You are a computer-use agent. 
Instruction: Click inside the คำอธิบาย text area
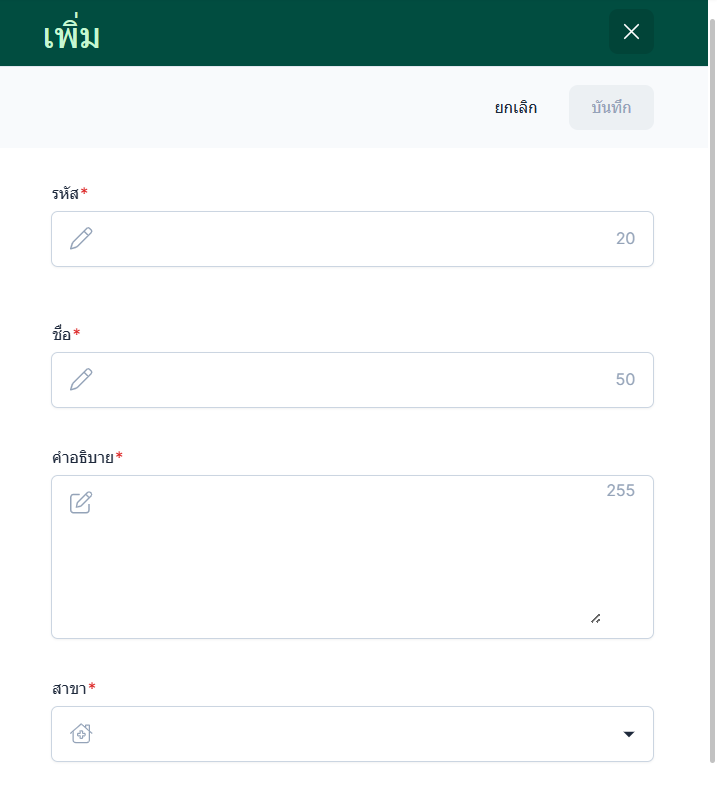350,560
